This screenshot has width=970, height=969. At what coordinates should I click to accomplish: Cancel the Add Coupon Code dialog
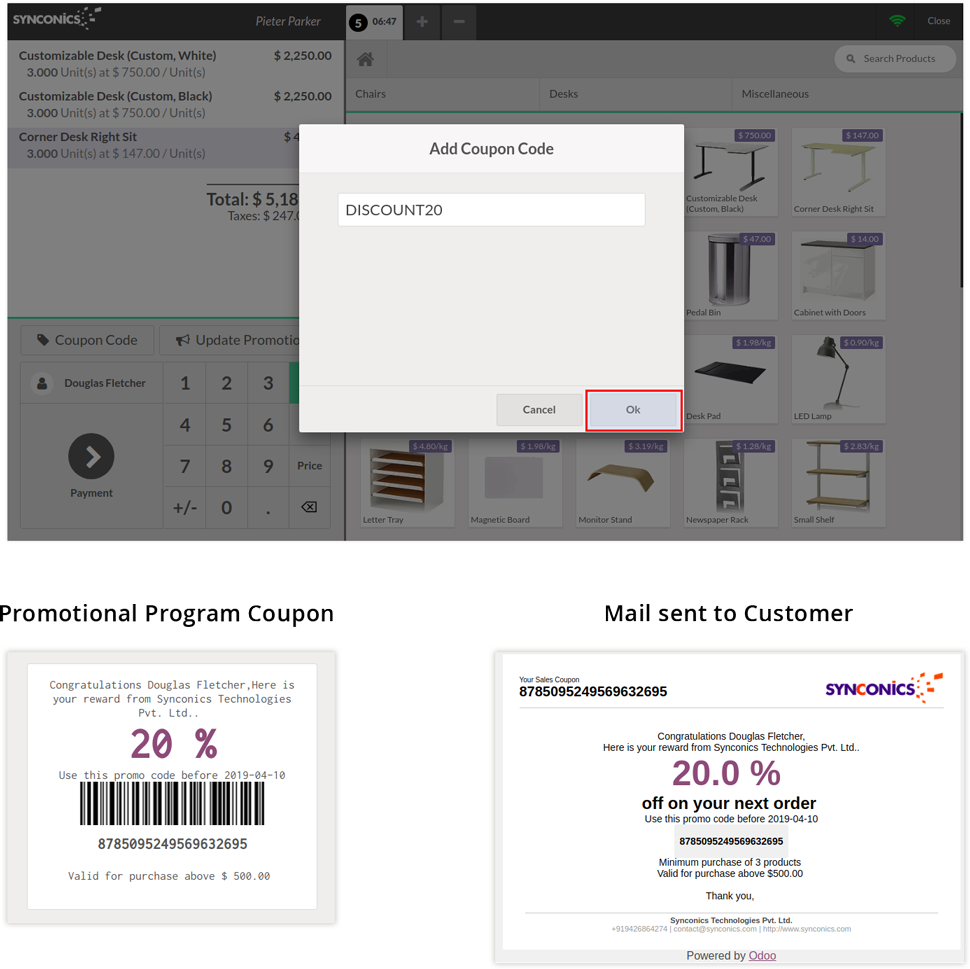[x=539, y=410]
